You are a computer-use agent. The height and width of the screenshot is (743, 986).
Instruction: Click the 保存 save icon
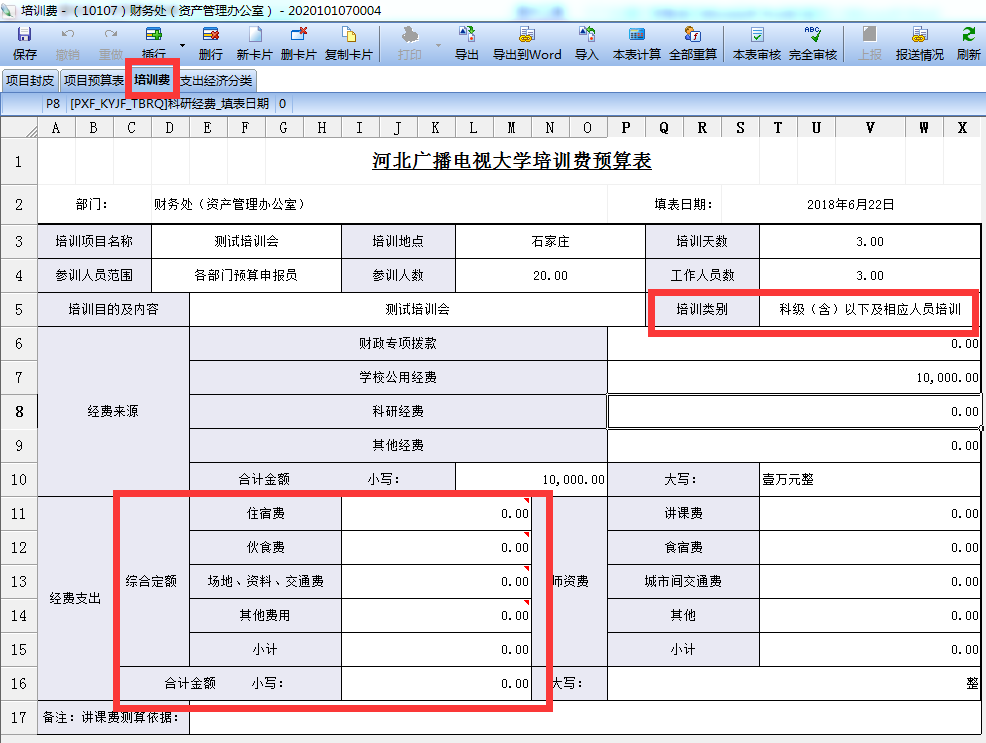25,43
